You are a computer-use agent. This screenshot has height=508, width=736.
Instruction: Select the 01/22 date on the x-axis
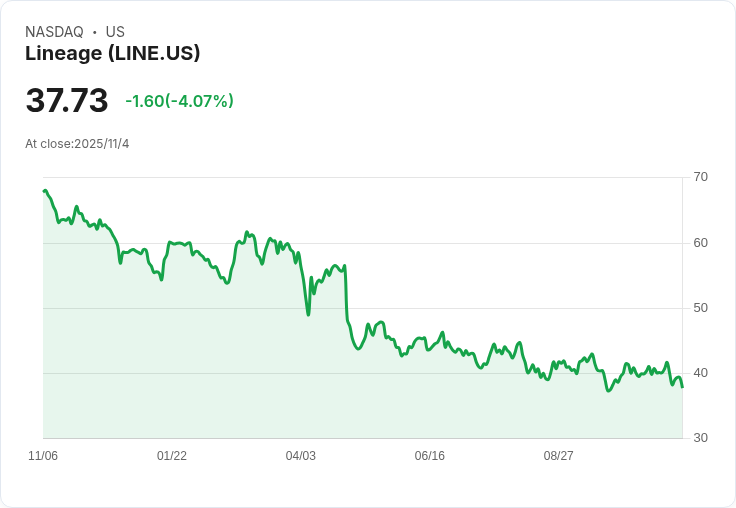(172, 456)
